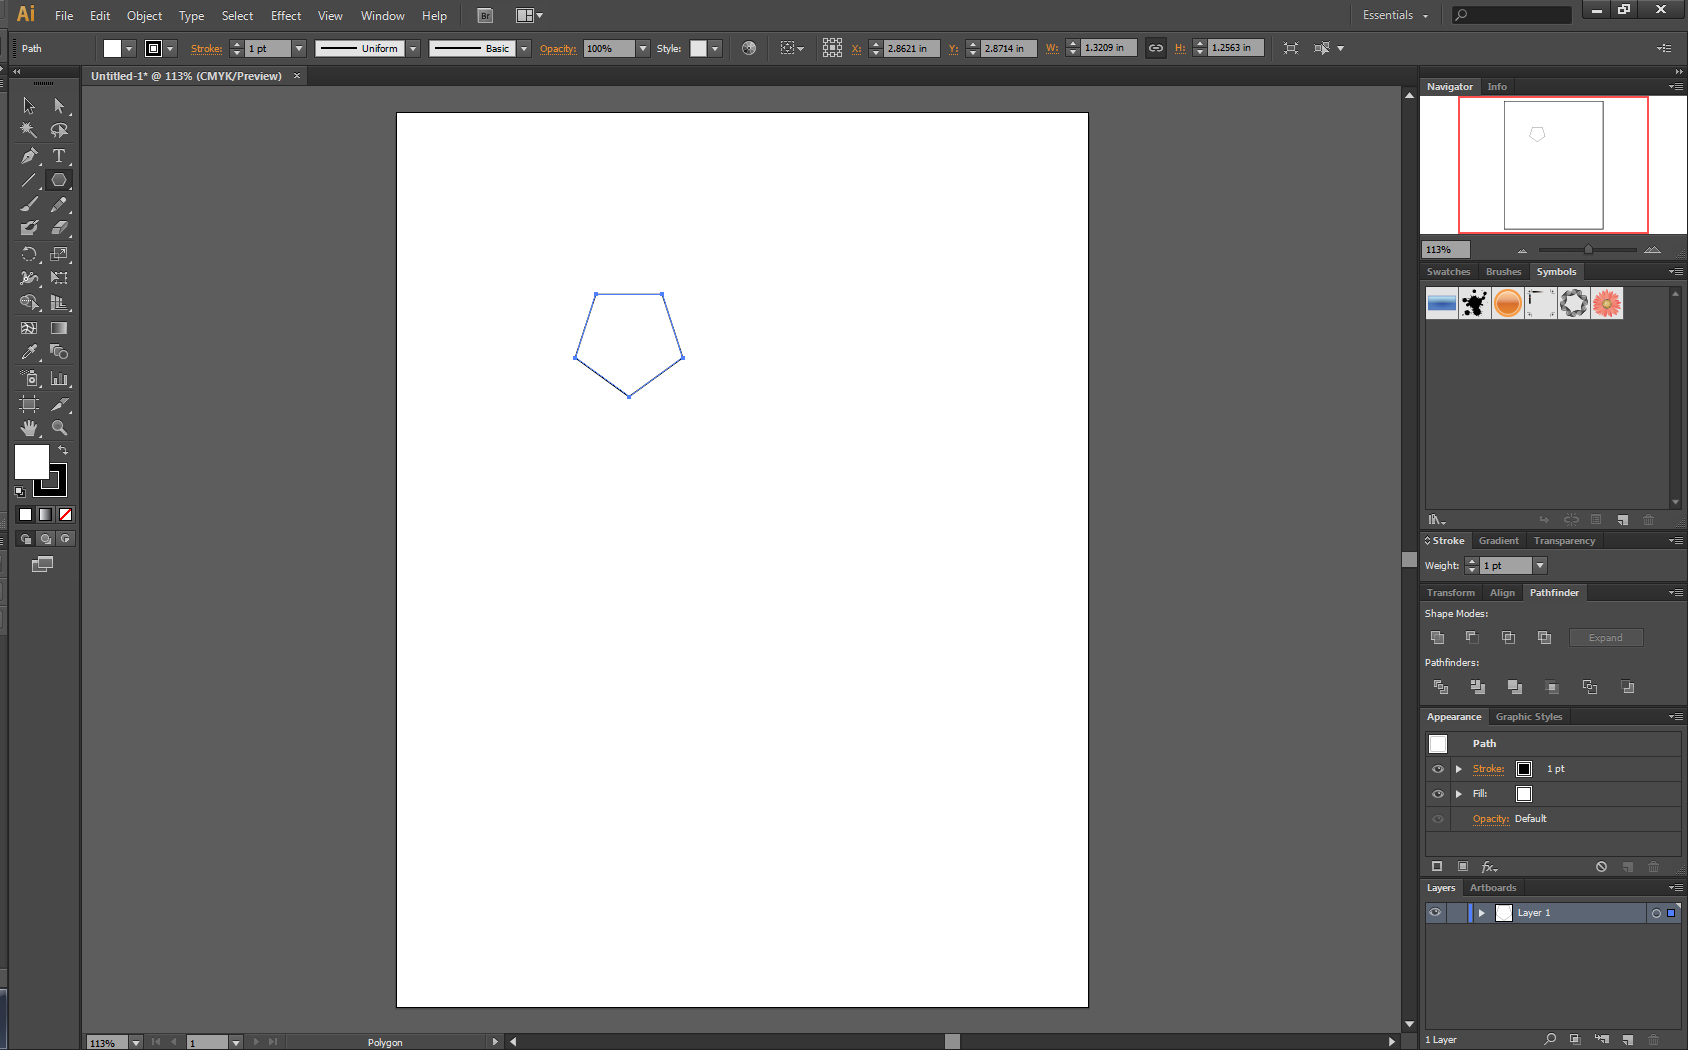Click the Stroke link in control bar
This screenshot has width=1688, height=1050.
[206, 48]
